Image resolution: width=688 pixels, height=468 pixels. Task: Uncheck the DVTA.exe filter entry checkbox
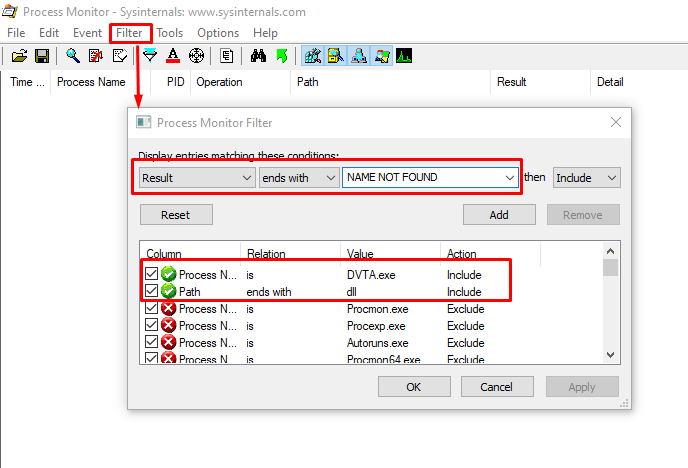[x=152, y=275]
